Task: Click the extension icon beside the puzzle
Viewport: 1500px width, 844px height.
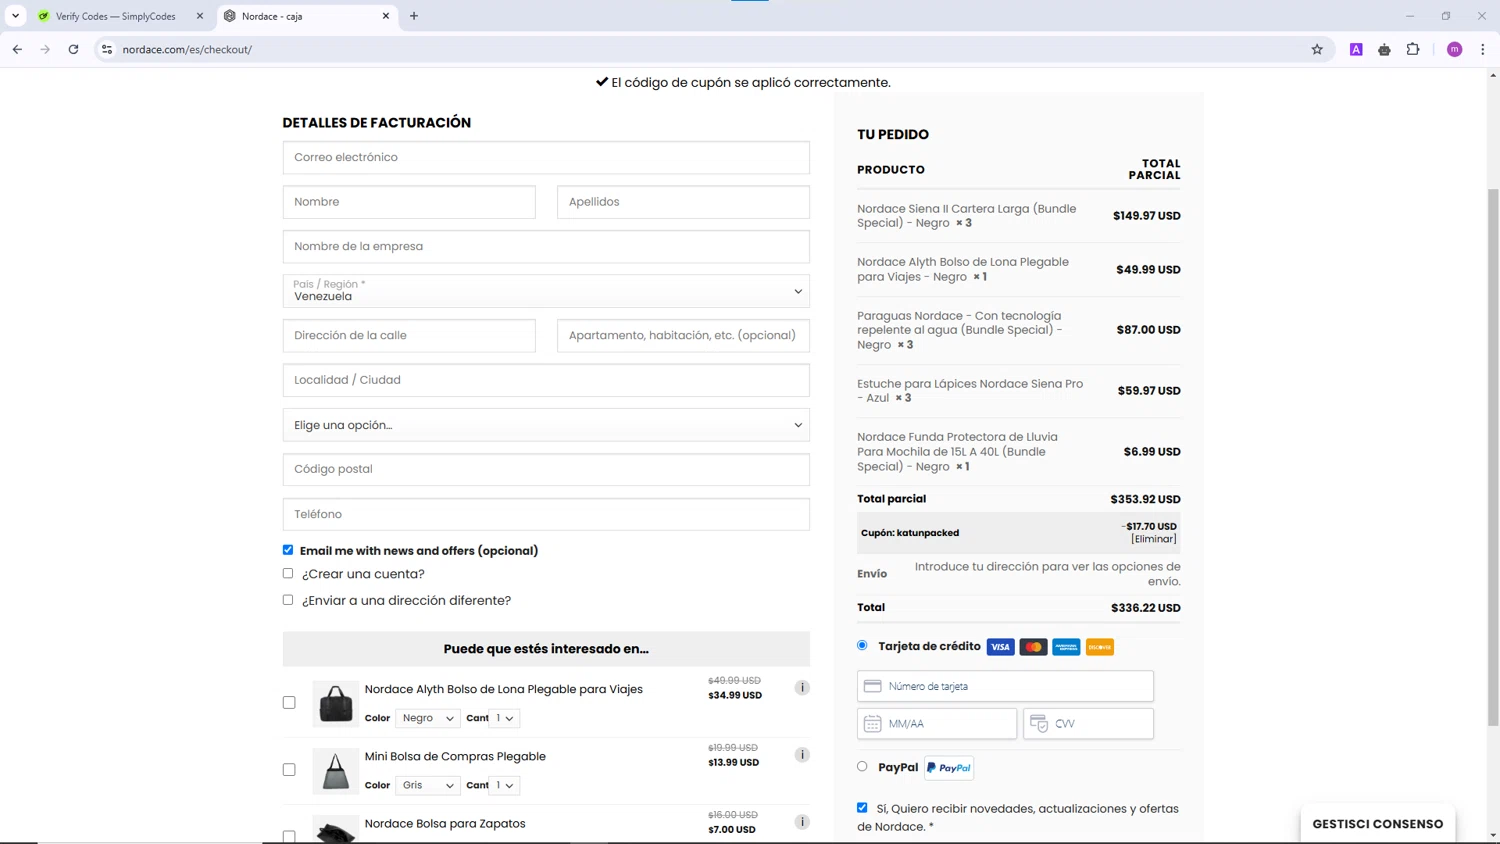Action: [x=1384, y=49]
